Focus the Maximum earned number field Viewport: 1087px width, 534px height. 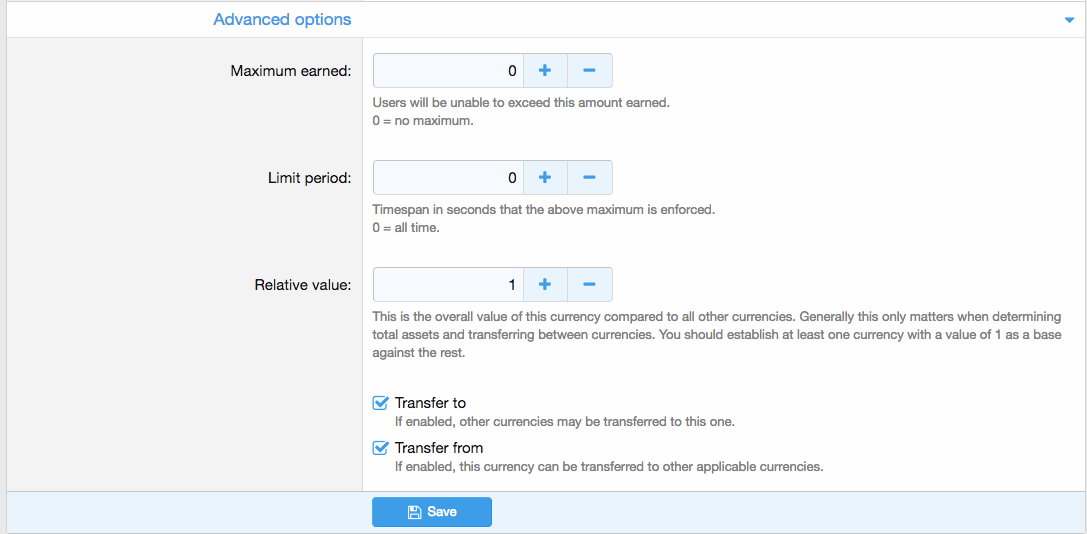coord(448,71)
